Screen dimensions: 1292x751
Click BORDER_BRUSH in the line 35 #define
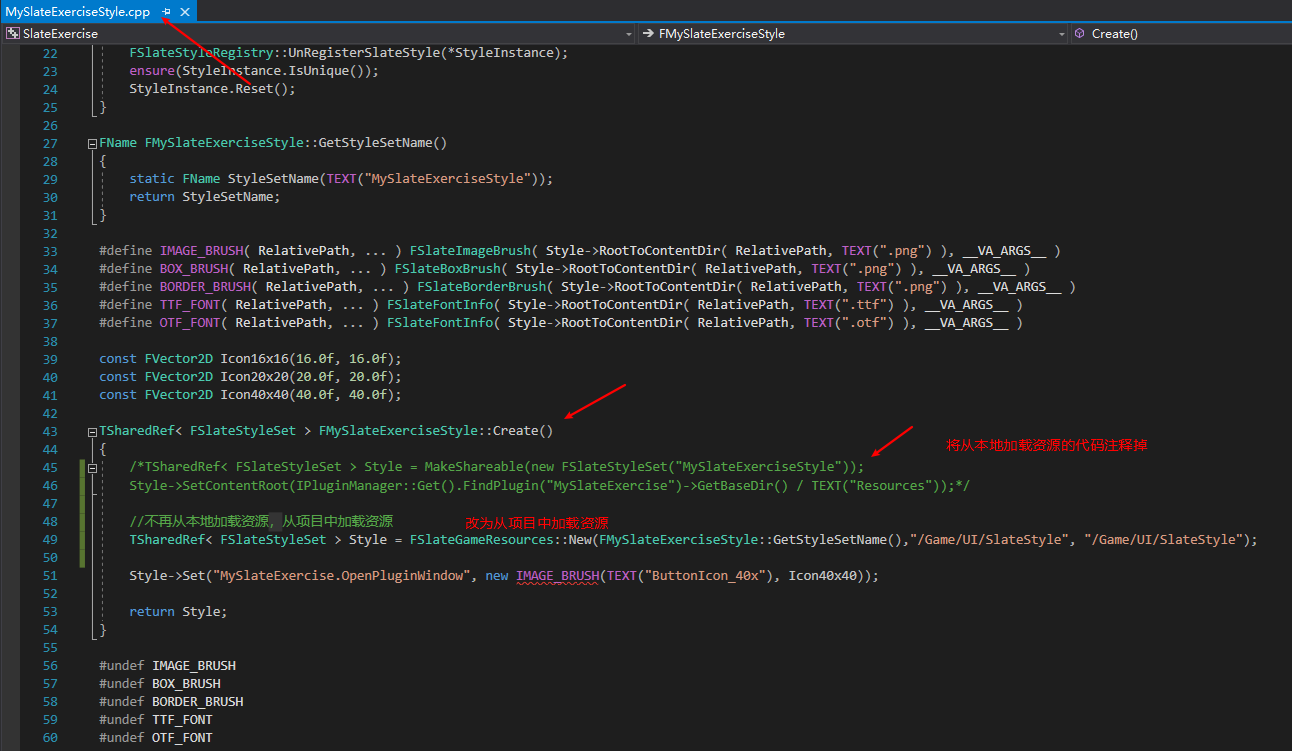pyautogui.click(x=205, y=287)
